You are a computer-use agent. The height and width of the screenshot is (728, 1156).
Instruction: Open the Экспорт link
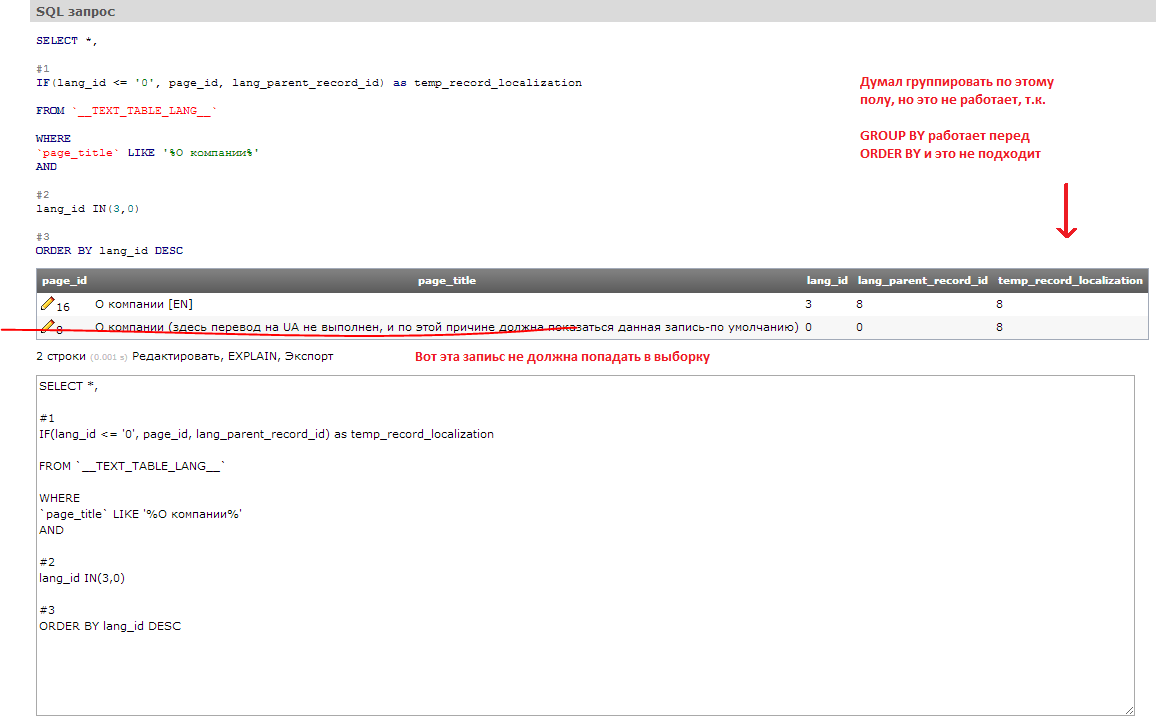pyautogui.click(x=308, y=356)
